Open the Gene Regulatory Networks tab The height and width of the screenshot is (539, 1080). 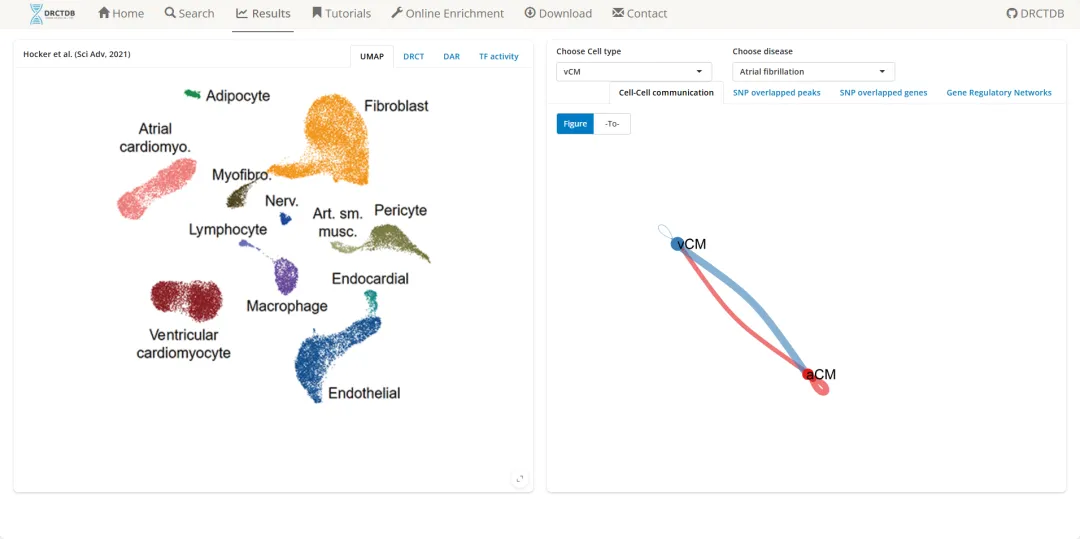click(998, 93)
